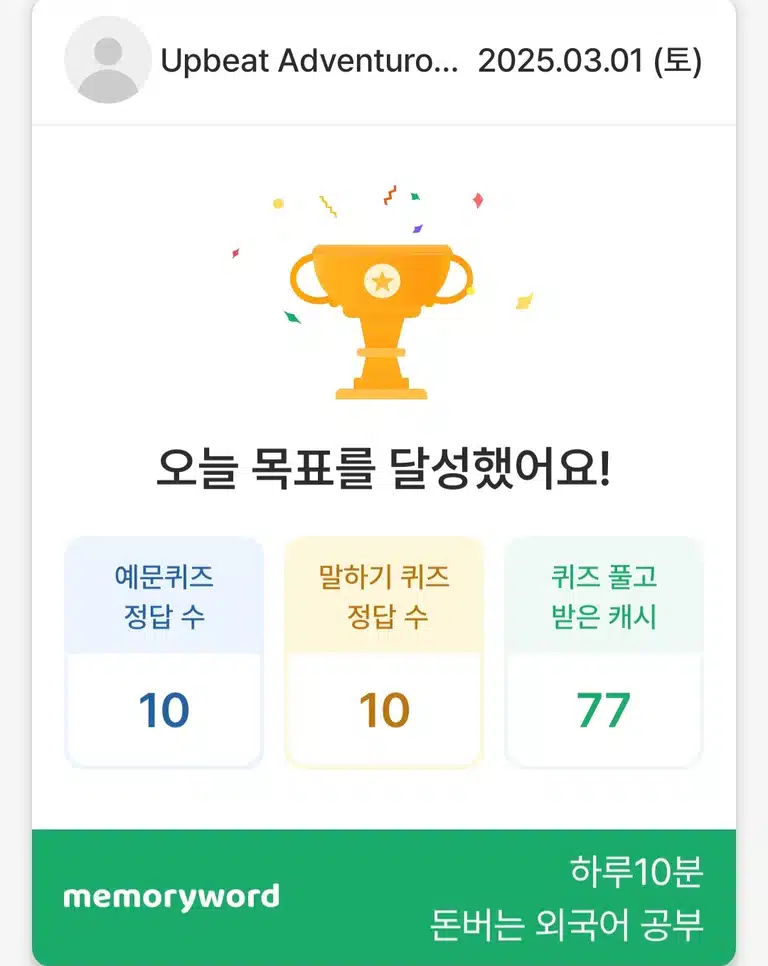Screen dimensions: 768x966
Task: Open the 퀴즈 풀고 받은 캐시 card
Action: coord(604,652)
